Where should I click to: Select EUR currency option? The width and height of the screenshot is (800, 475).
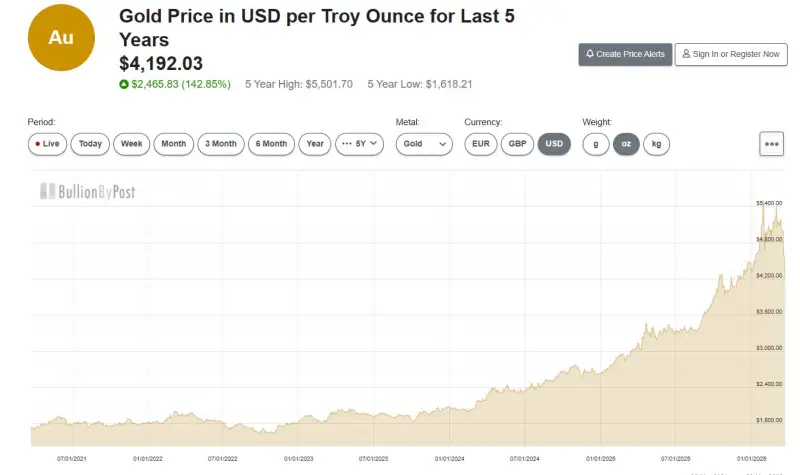pyautogui.click(x=481, y=144)
